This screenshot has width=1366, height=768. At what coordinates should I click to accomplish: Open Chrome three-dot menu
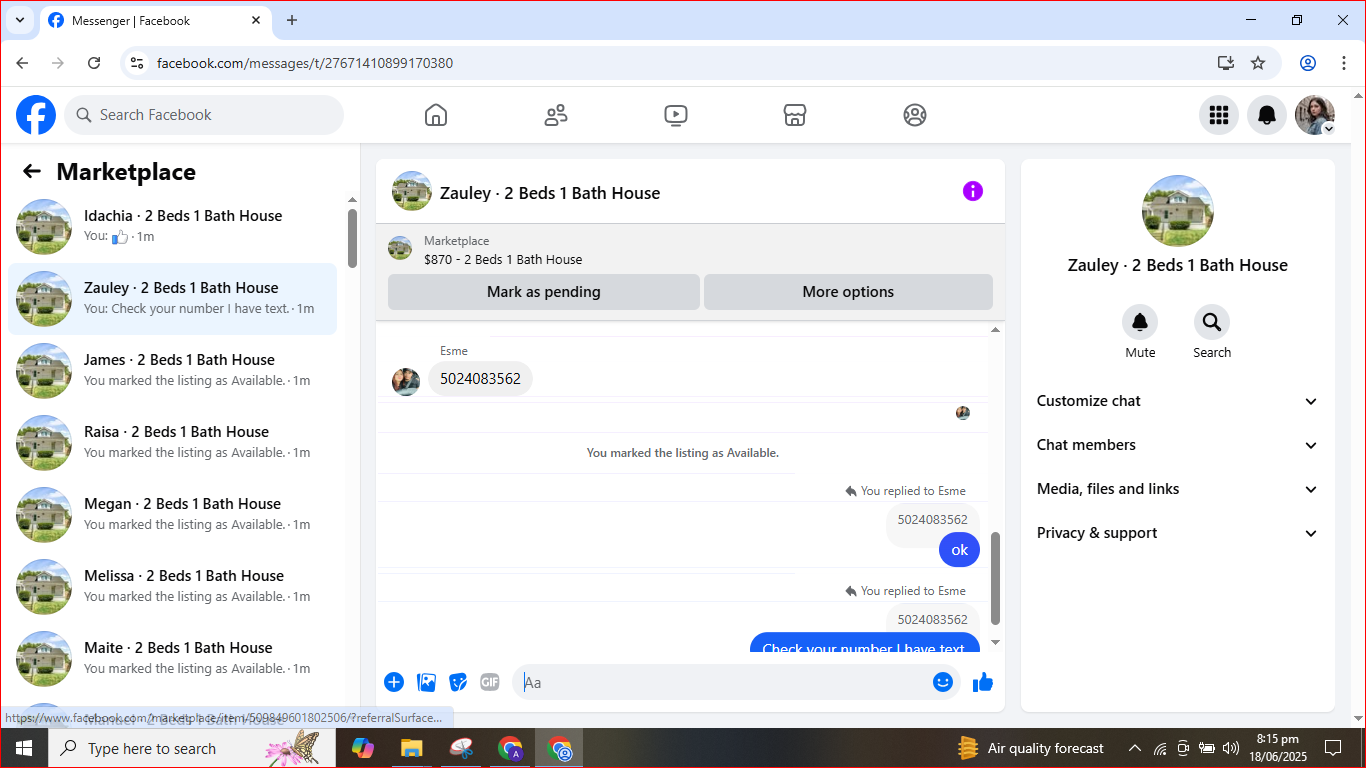[x=1344, y=63]
